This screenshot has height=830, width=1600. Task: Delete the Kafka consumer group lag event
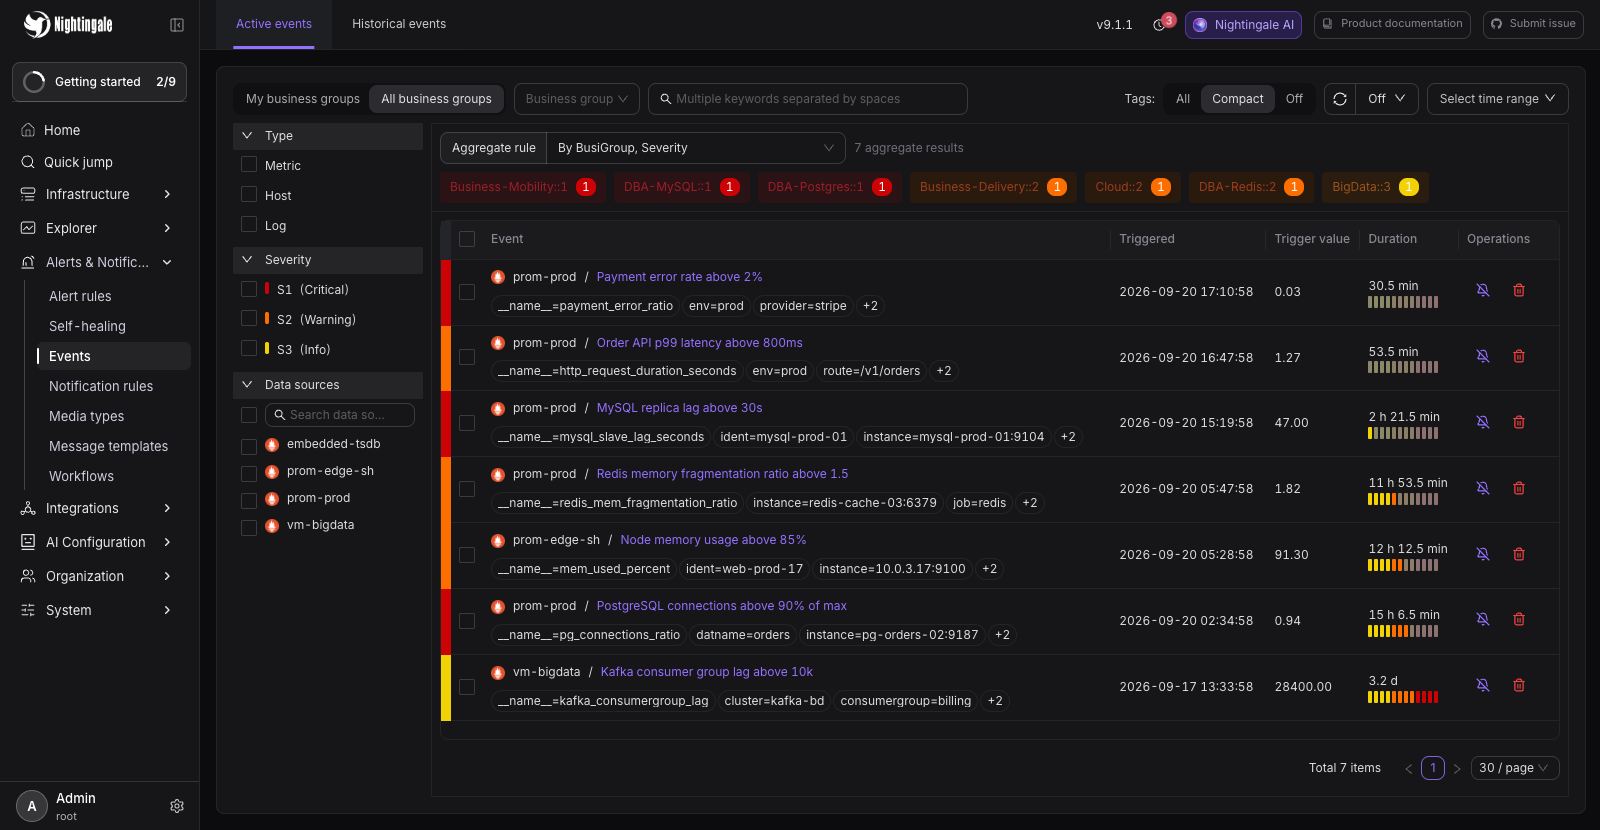tap(1519, 685)
